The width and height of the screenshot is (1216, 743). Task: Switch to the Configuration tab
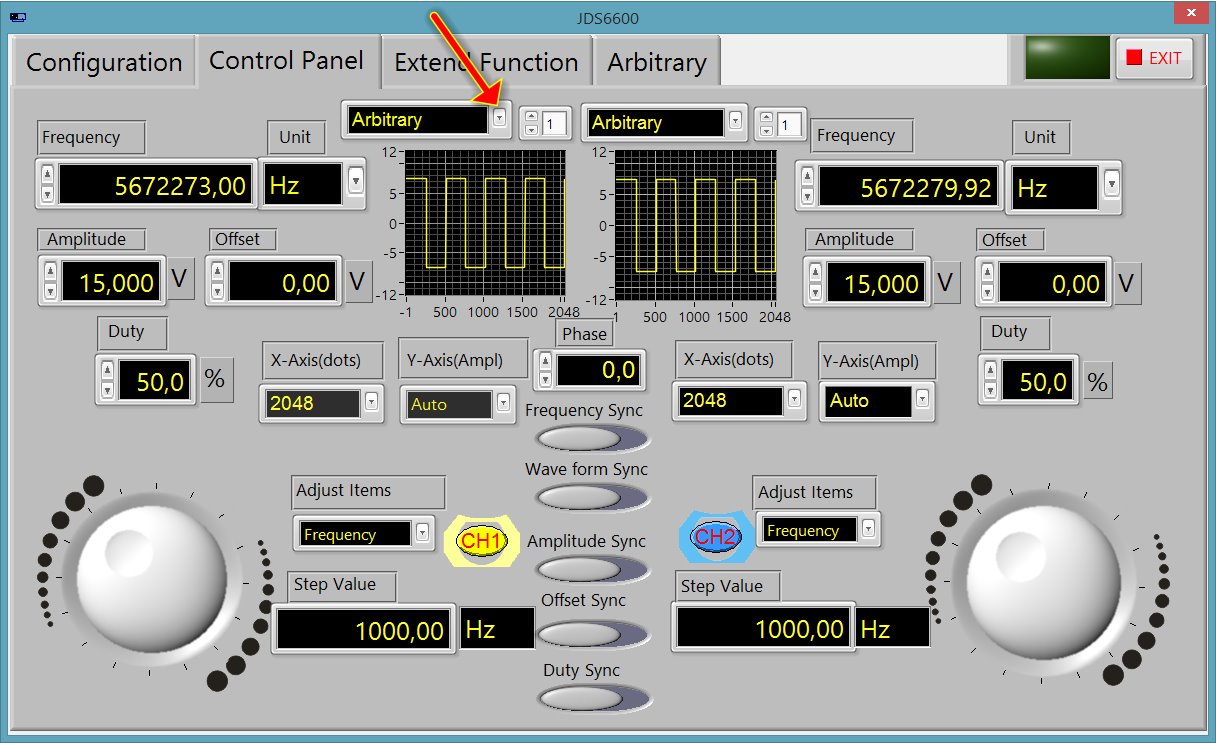coord(104,62)
